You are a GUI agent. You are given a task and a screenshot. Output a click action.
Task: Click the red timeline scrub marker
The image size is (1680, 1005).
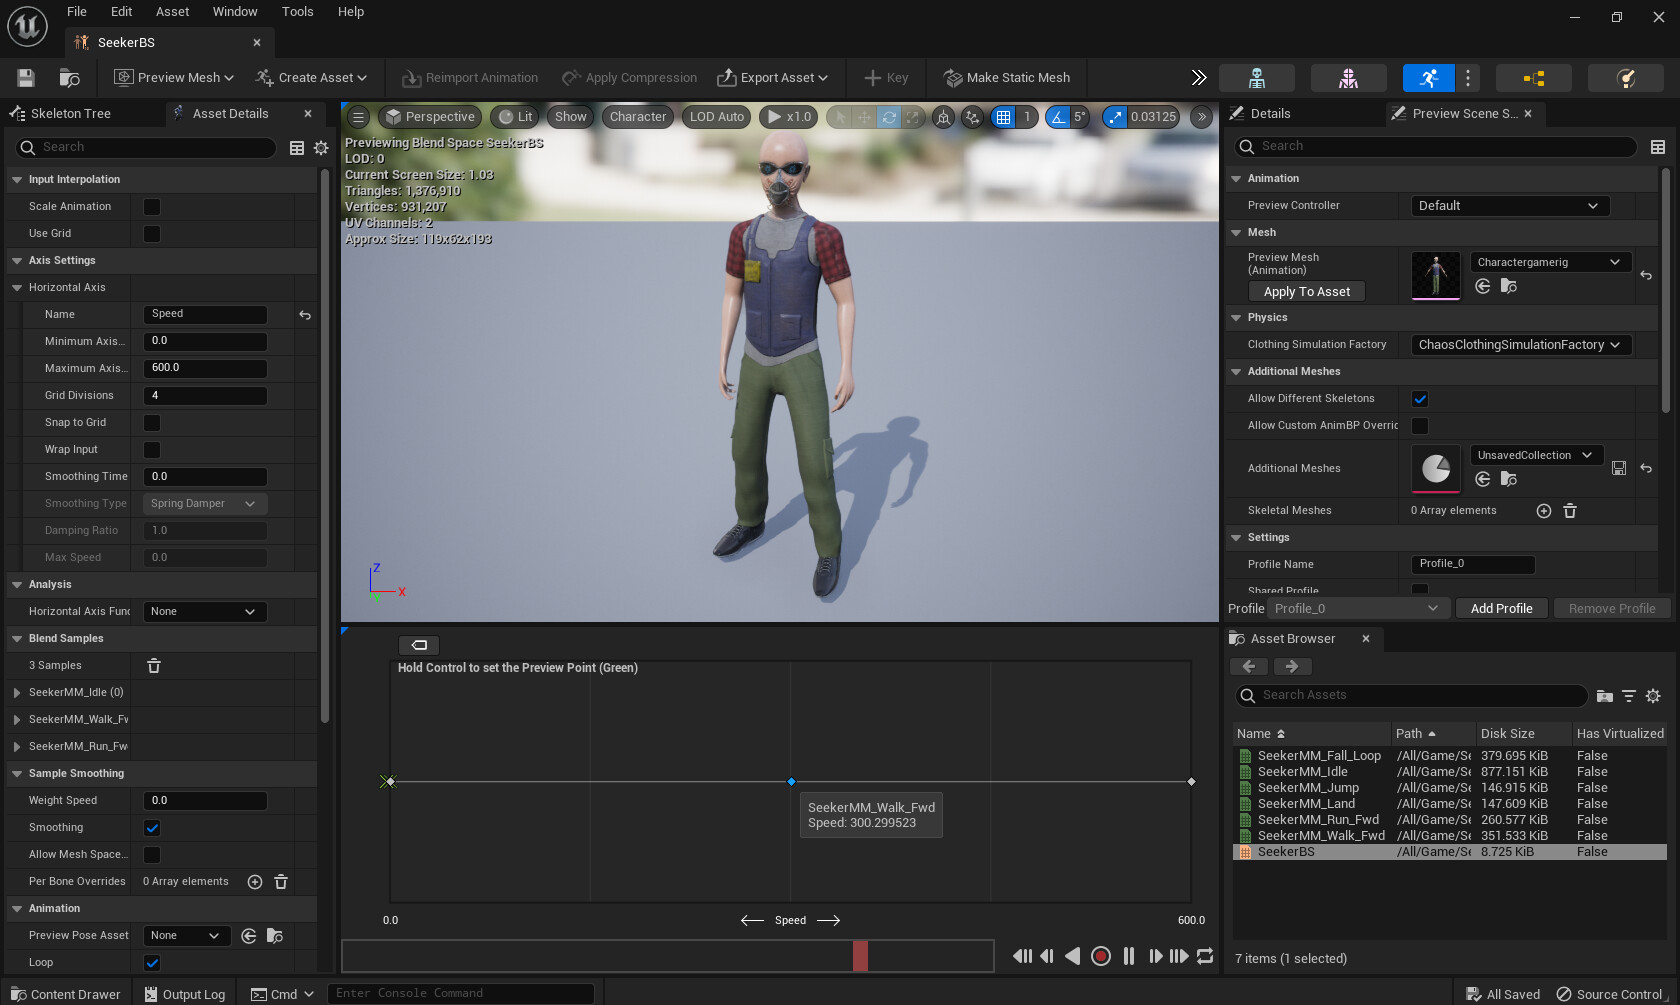pos(860,956)
